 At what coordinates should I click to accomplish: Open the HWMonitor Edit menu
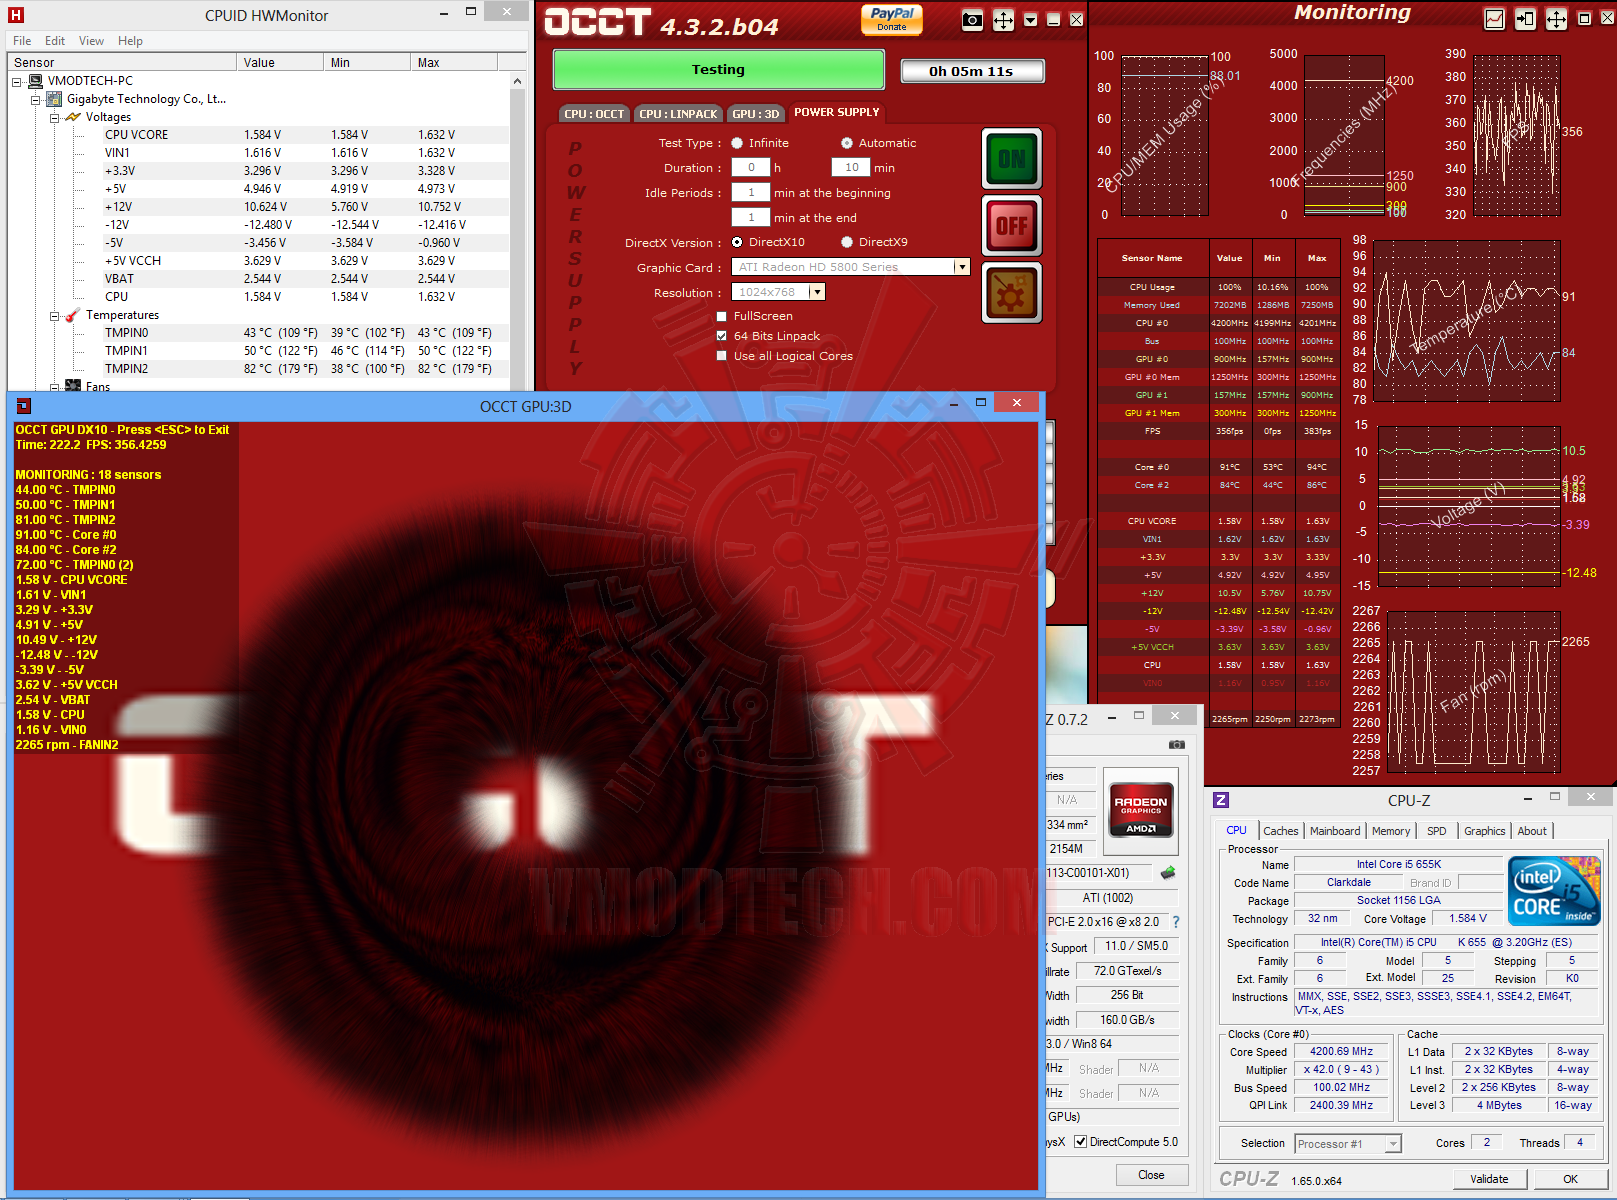[x=55, y=41]
